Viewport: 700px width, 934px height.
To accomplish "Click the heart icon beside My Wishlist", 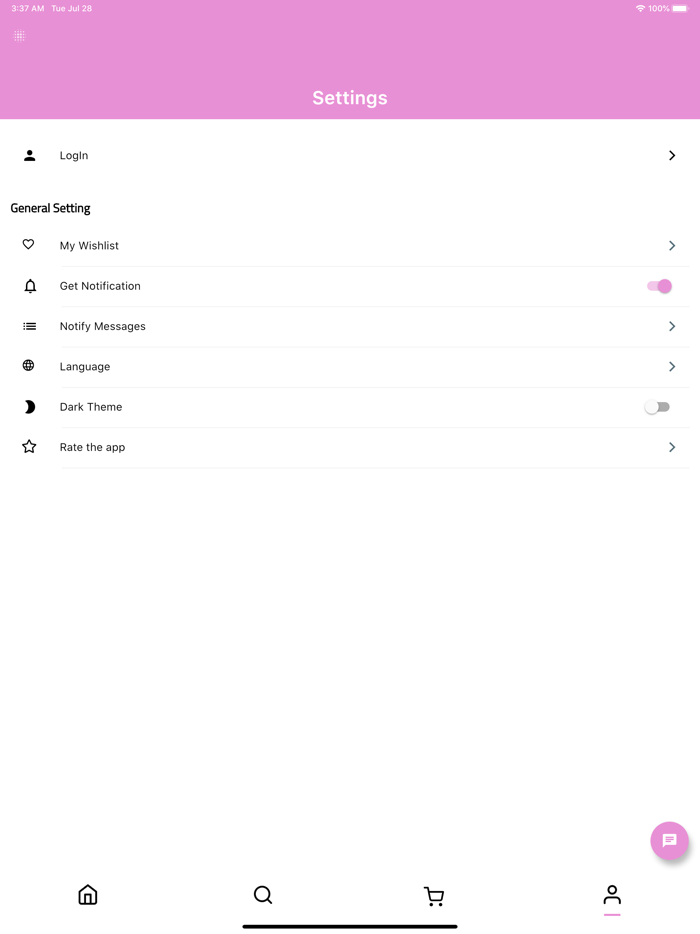I will (29, 245).
